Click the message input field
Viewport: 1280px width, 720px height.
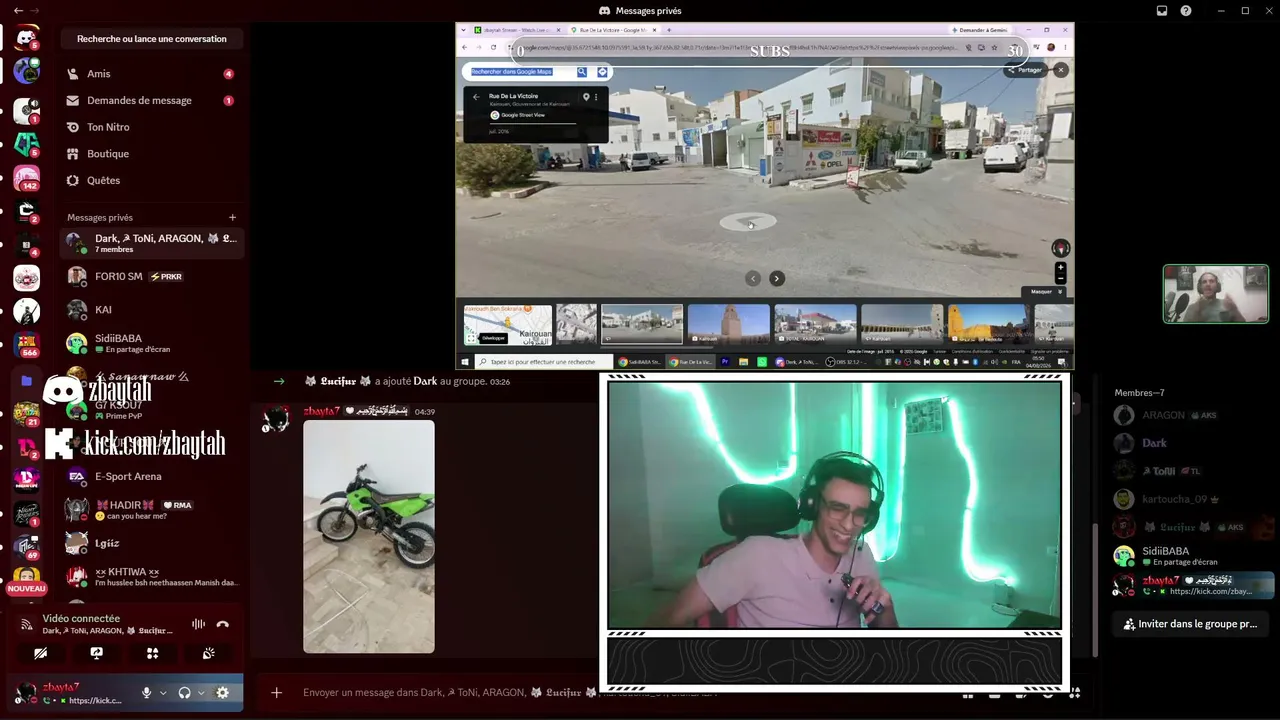(450, 692)
